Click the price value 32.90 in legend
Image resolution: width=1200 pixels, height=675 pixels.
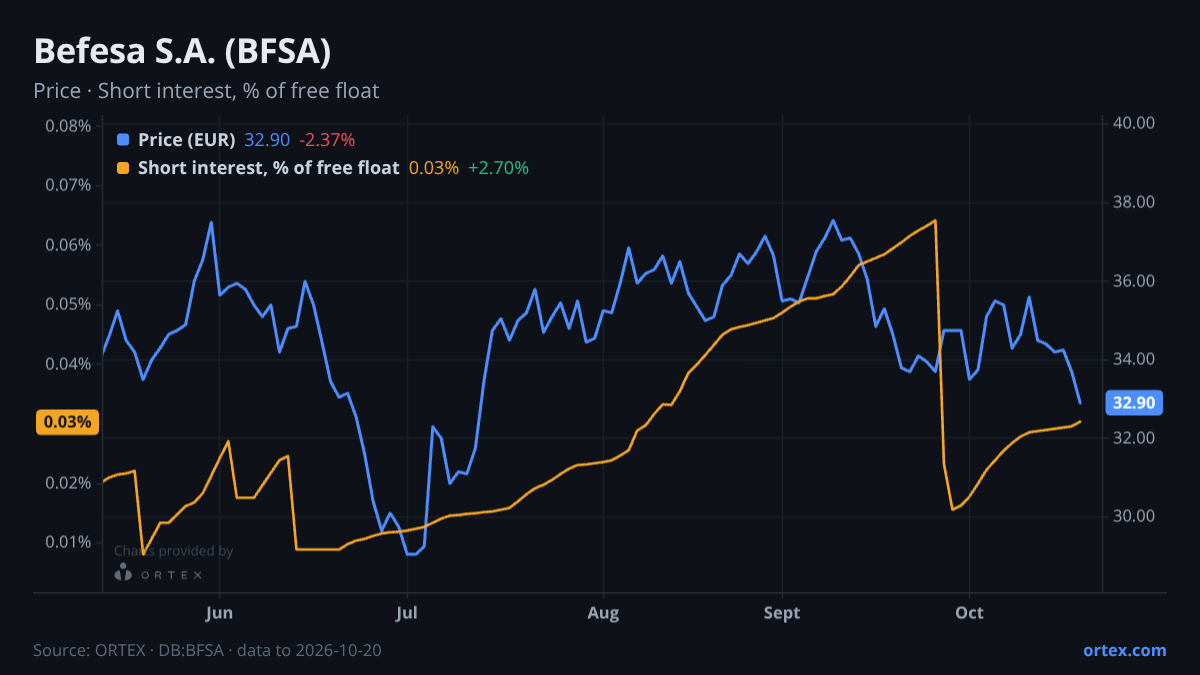[267, 139]
